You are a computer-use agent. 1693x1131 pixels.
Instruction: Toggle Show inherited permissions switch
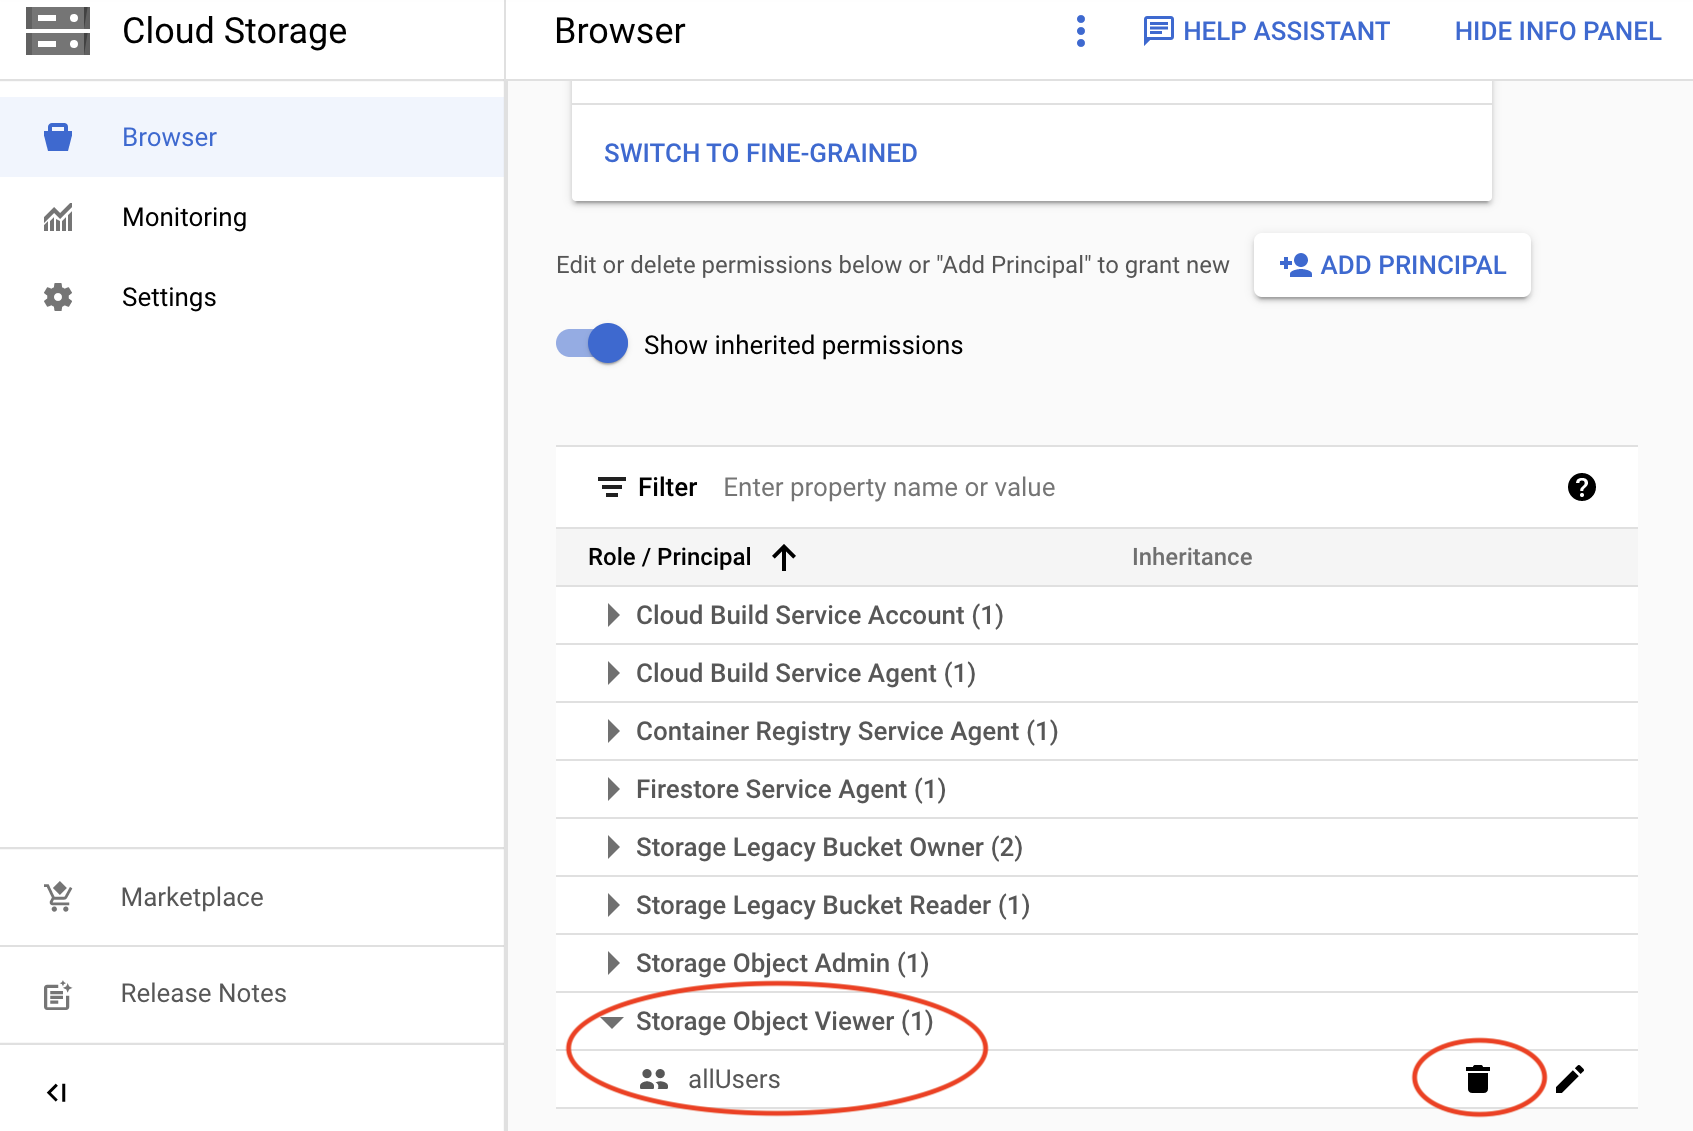(x=592, y=344)
